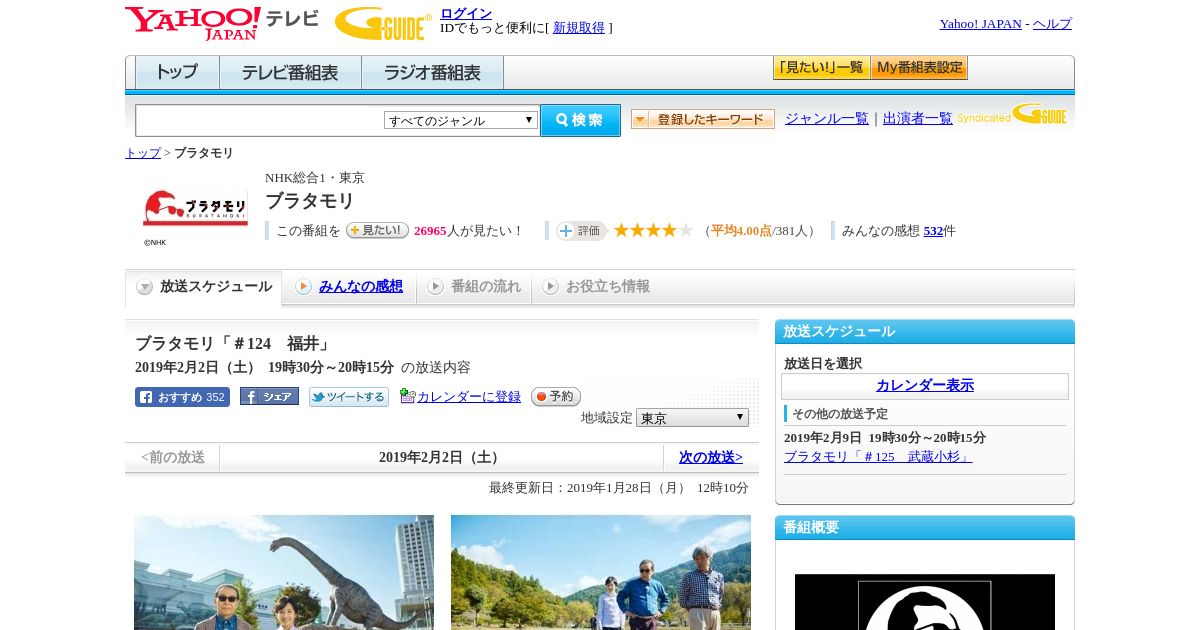Open the Yahoo! JAPAN link at top right
1200x630 pixels.
(981, 24)
